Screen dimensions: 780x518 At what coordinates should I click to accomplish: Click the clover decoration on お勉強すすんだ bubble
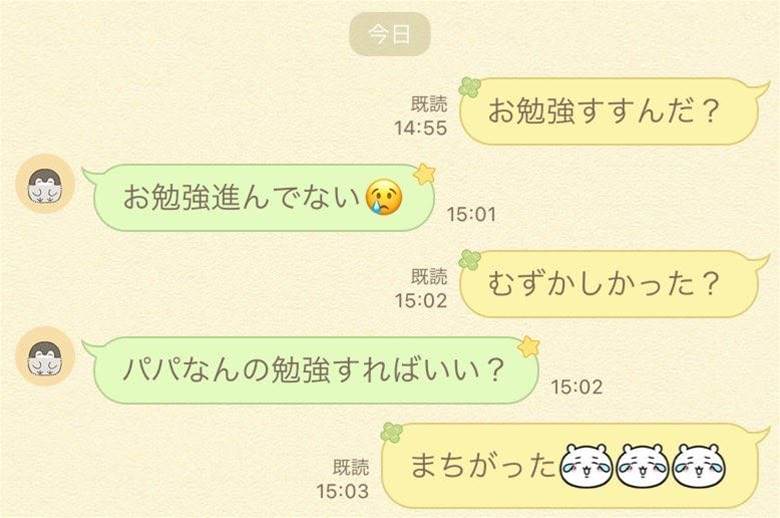click(x=470, y=88)
